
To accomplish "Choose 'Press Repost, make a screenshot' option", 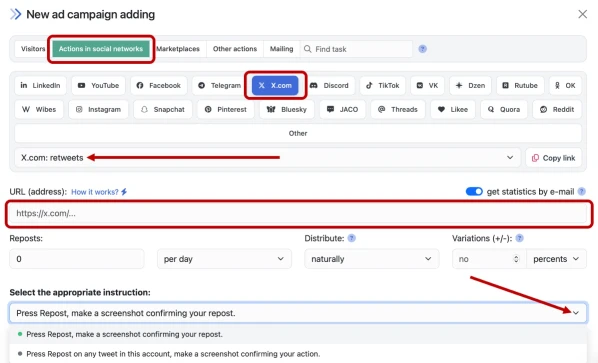I will [297, 334].
